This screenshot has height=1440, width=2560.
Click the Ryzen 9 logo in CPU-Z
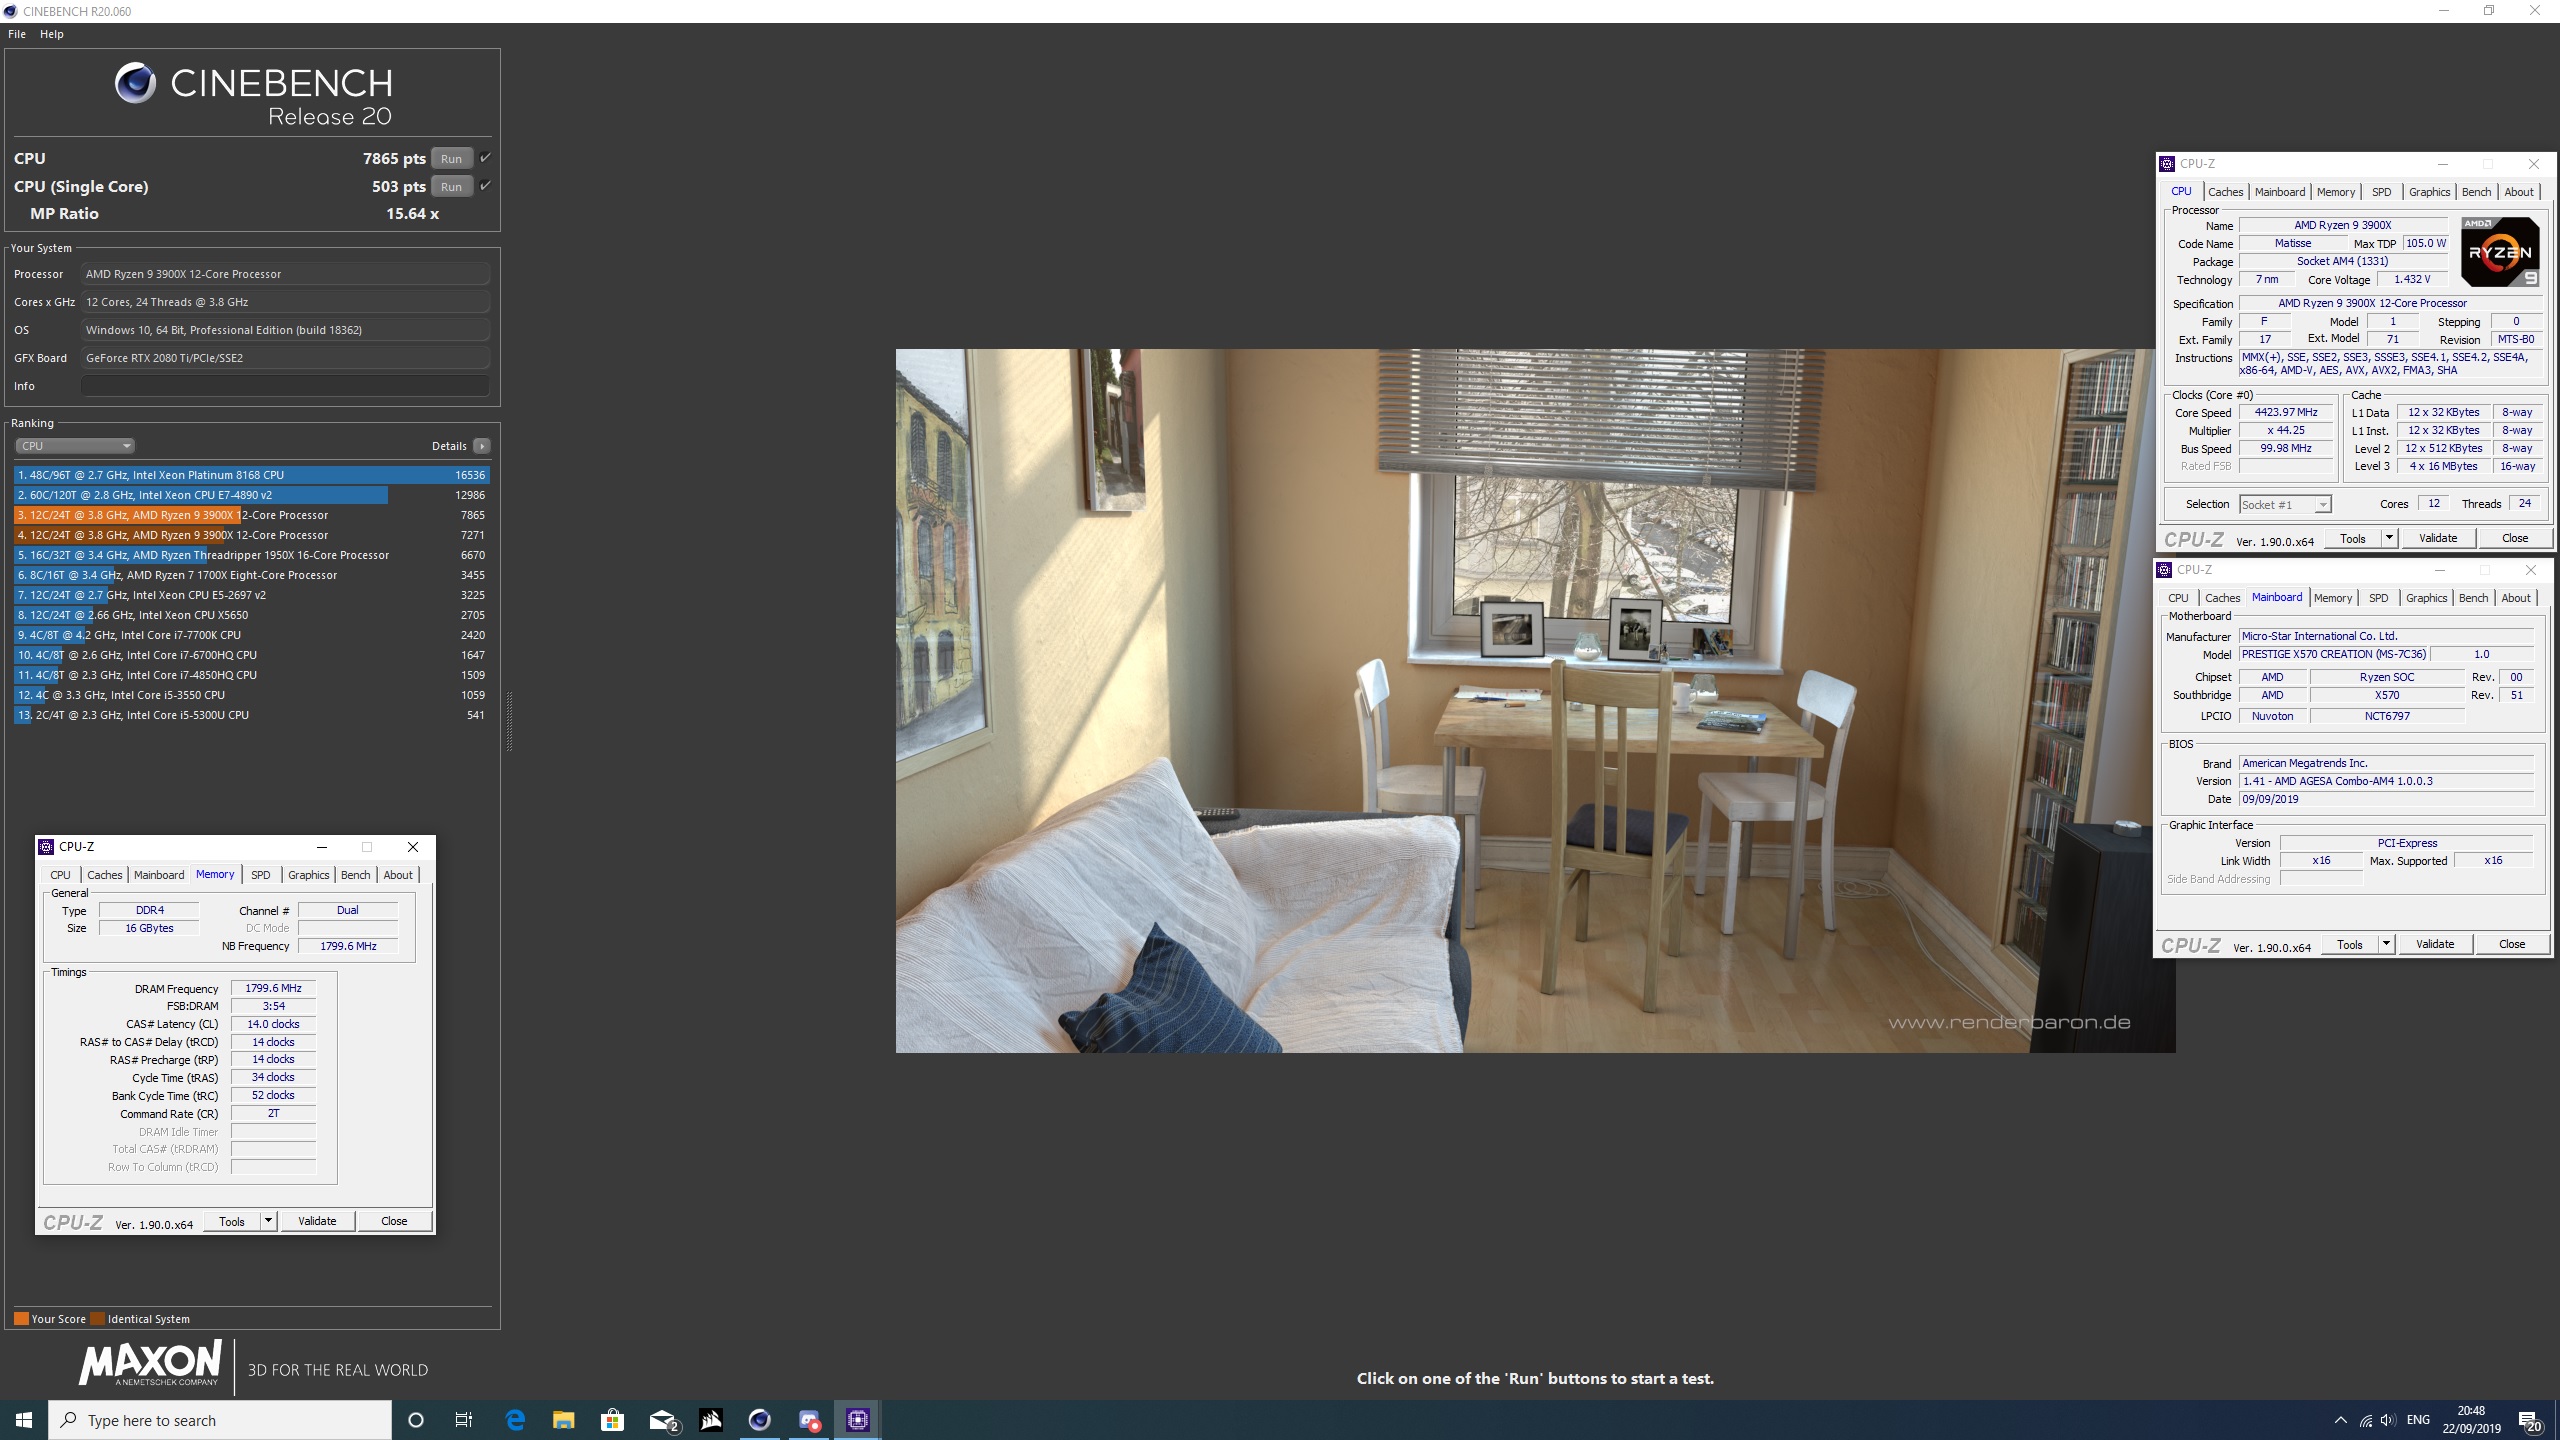coord(2499,252)
